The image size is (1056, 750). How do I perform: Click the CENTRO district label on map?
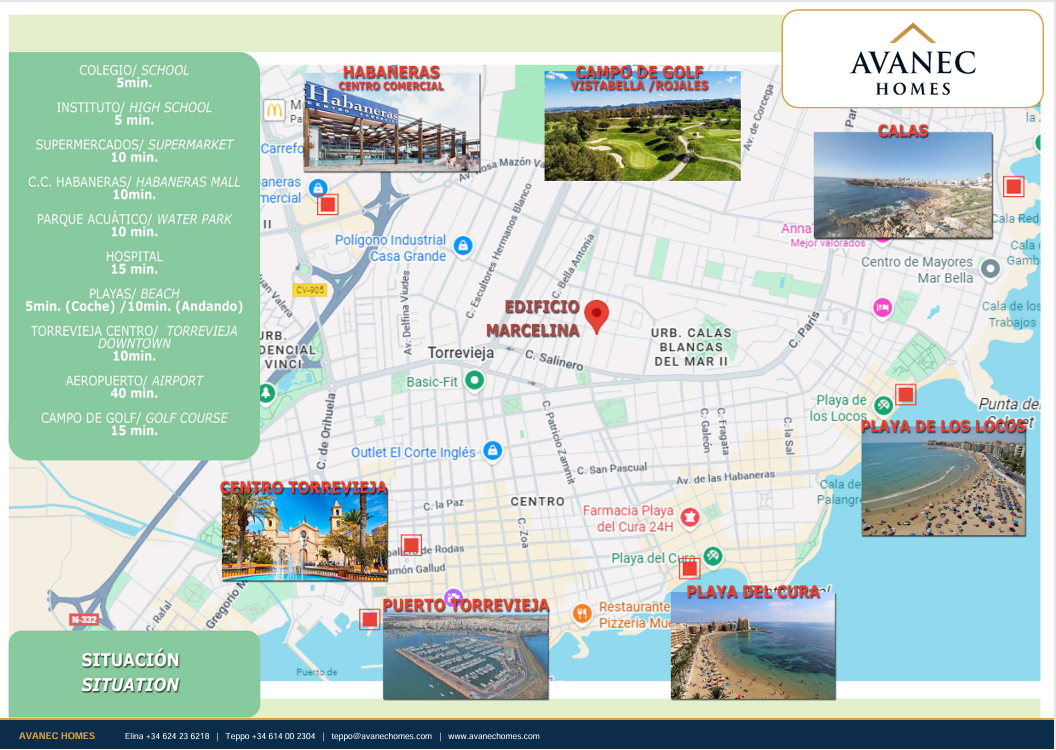coord(537,501)
